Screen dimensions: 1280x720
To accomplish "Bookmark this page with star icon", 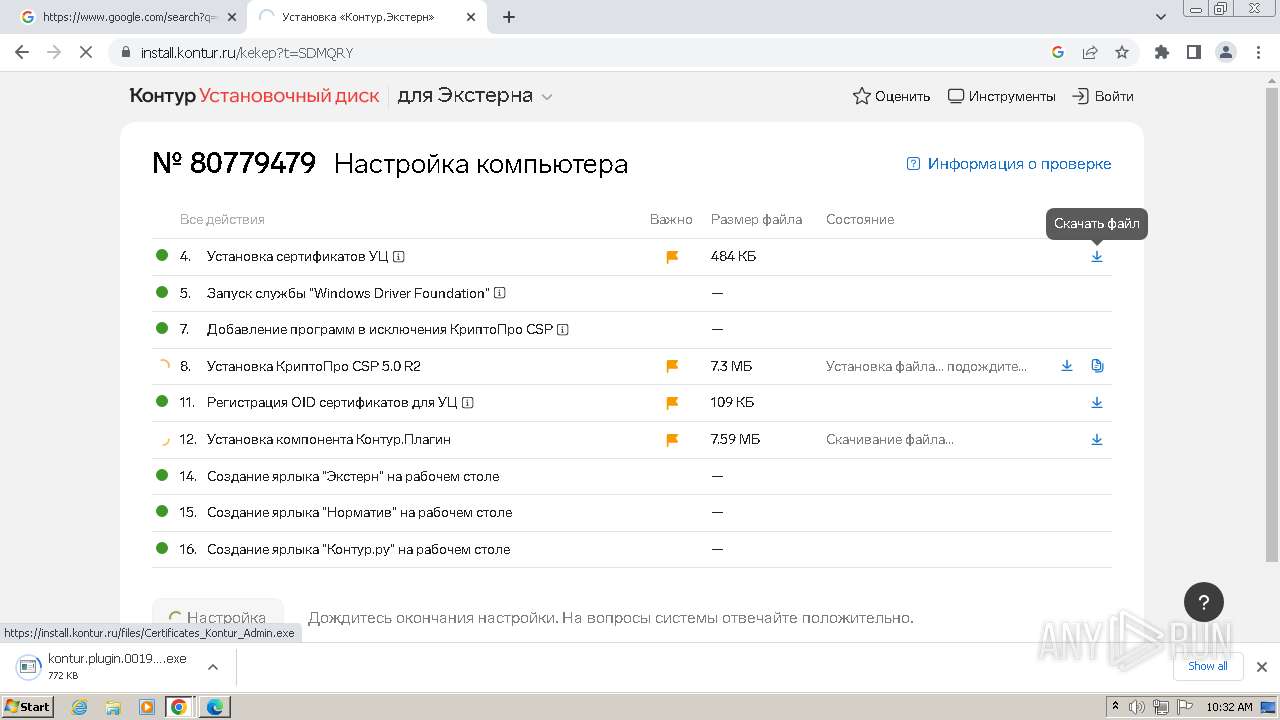I will click(x=1122, y=52).
